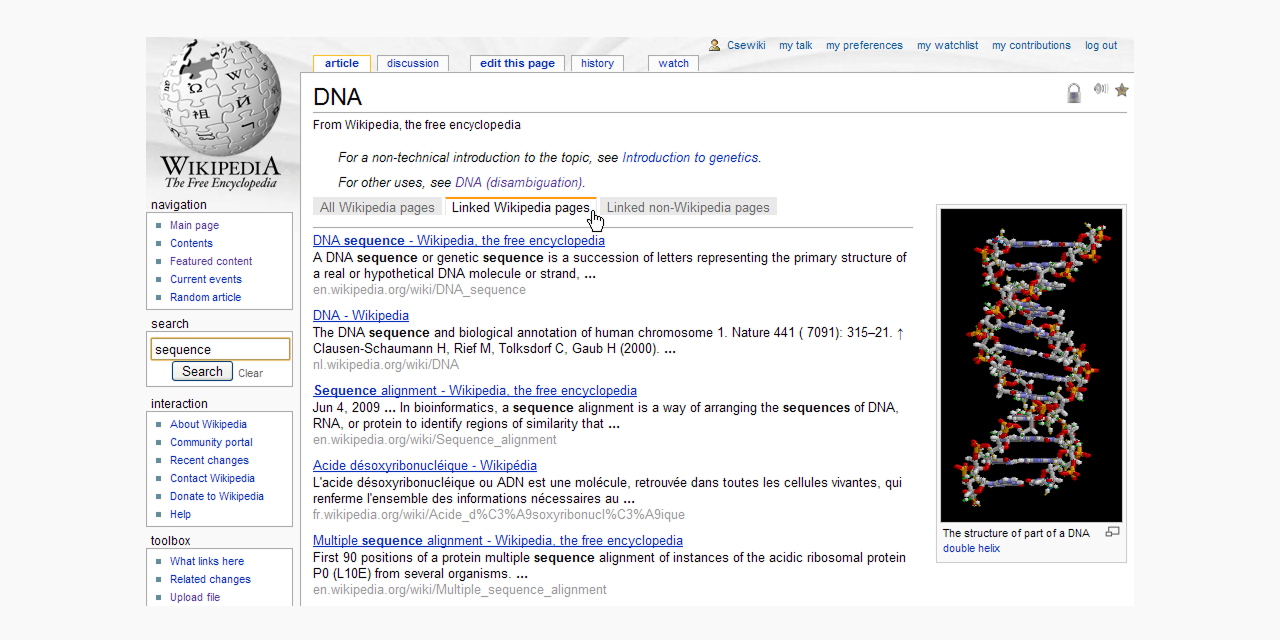
Task: Click the log out link
Action: click(1101, 45)
